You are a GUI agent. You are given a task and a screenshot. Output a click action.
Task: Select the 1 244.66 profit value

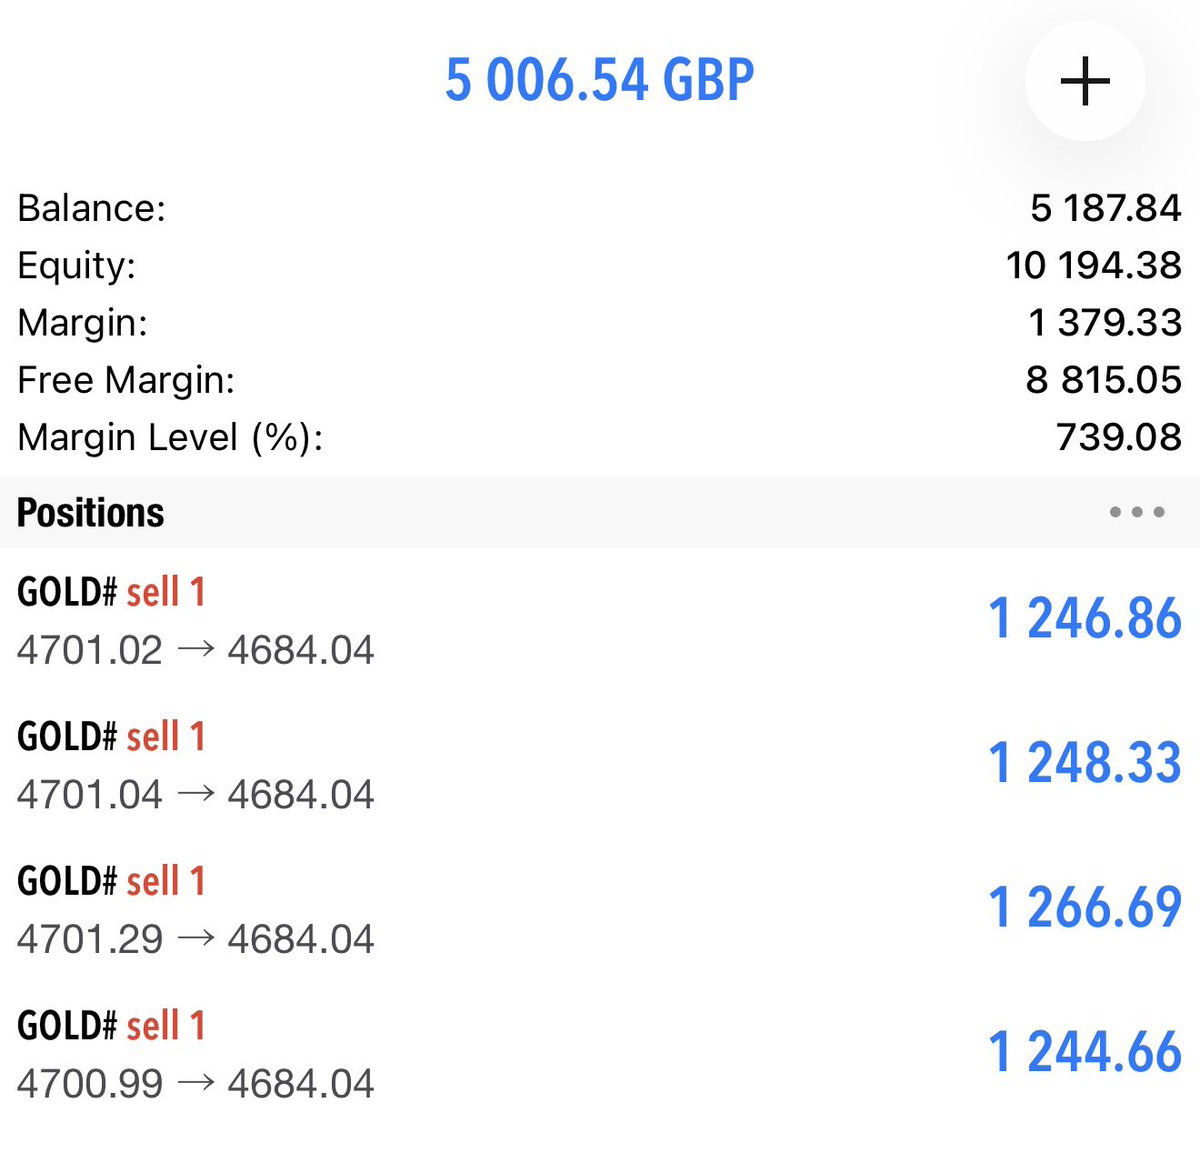1085,1052
